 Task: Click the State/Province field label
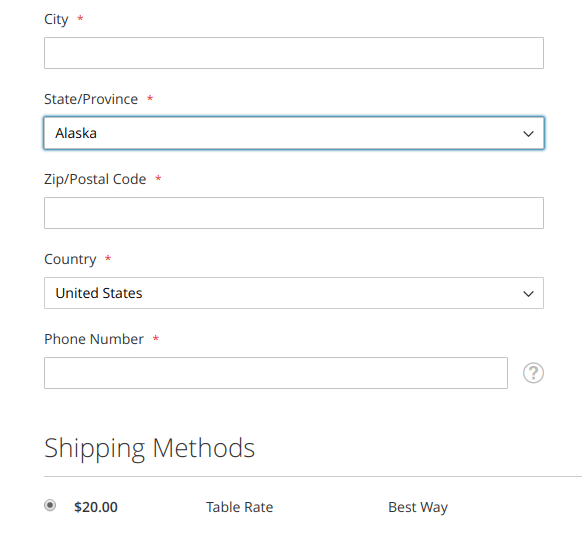coord(91,99)
